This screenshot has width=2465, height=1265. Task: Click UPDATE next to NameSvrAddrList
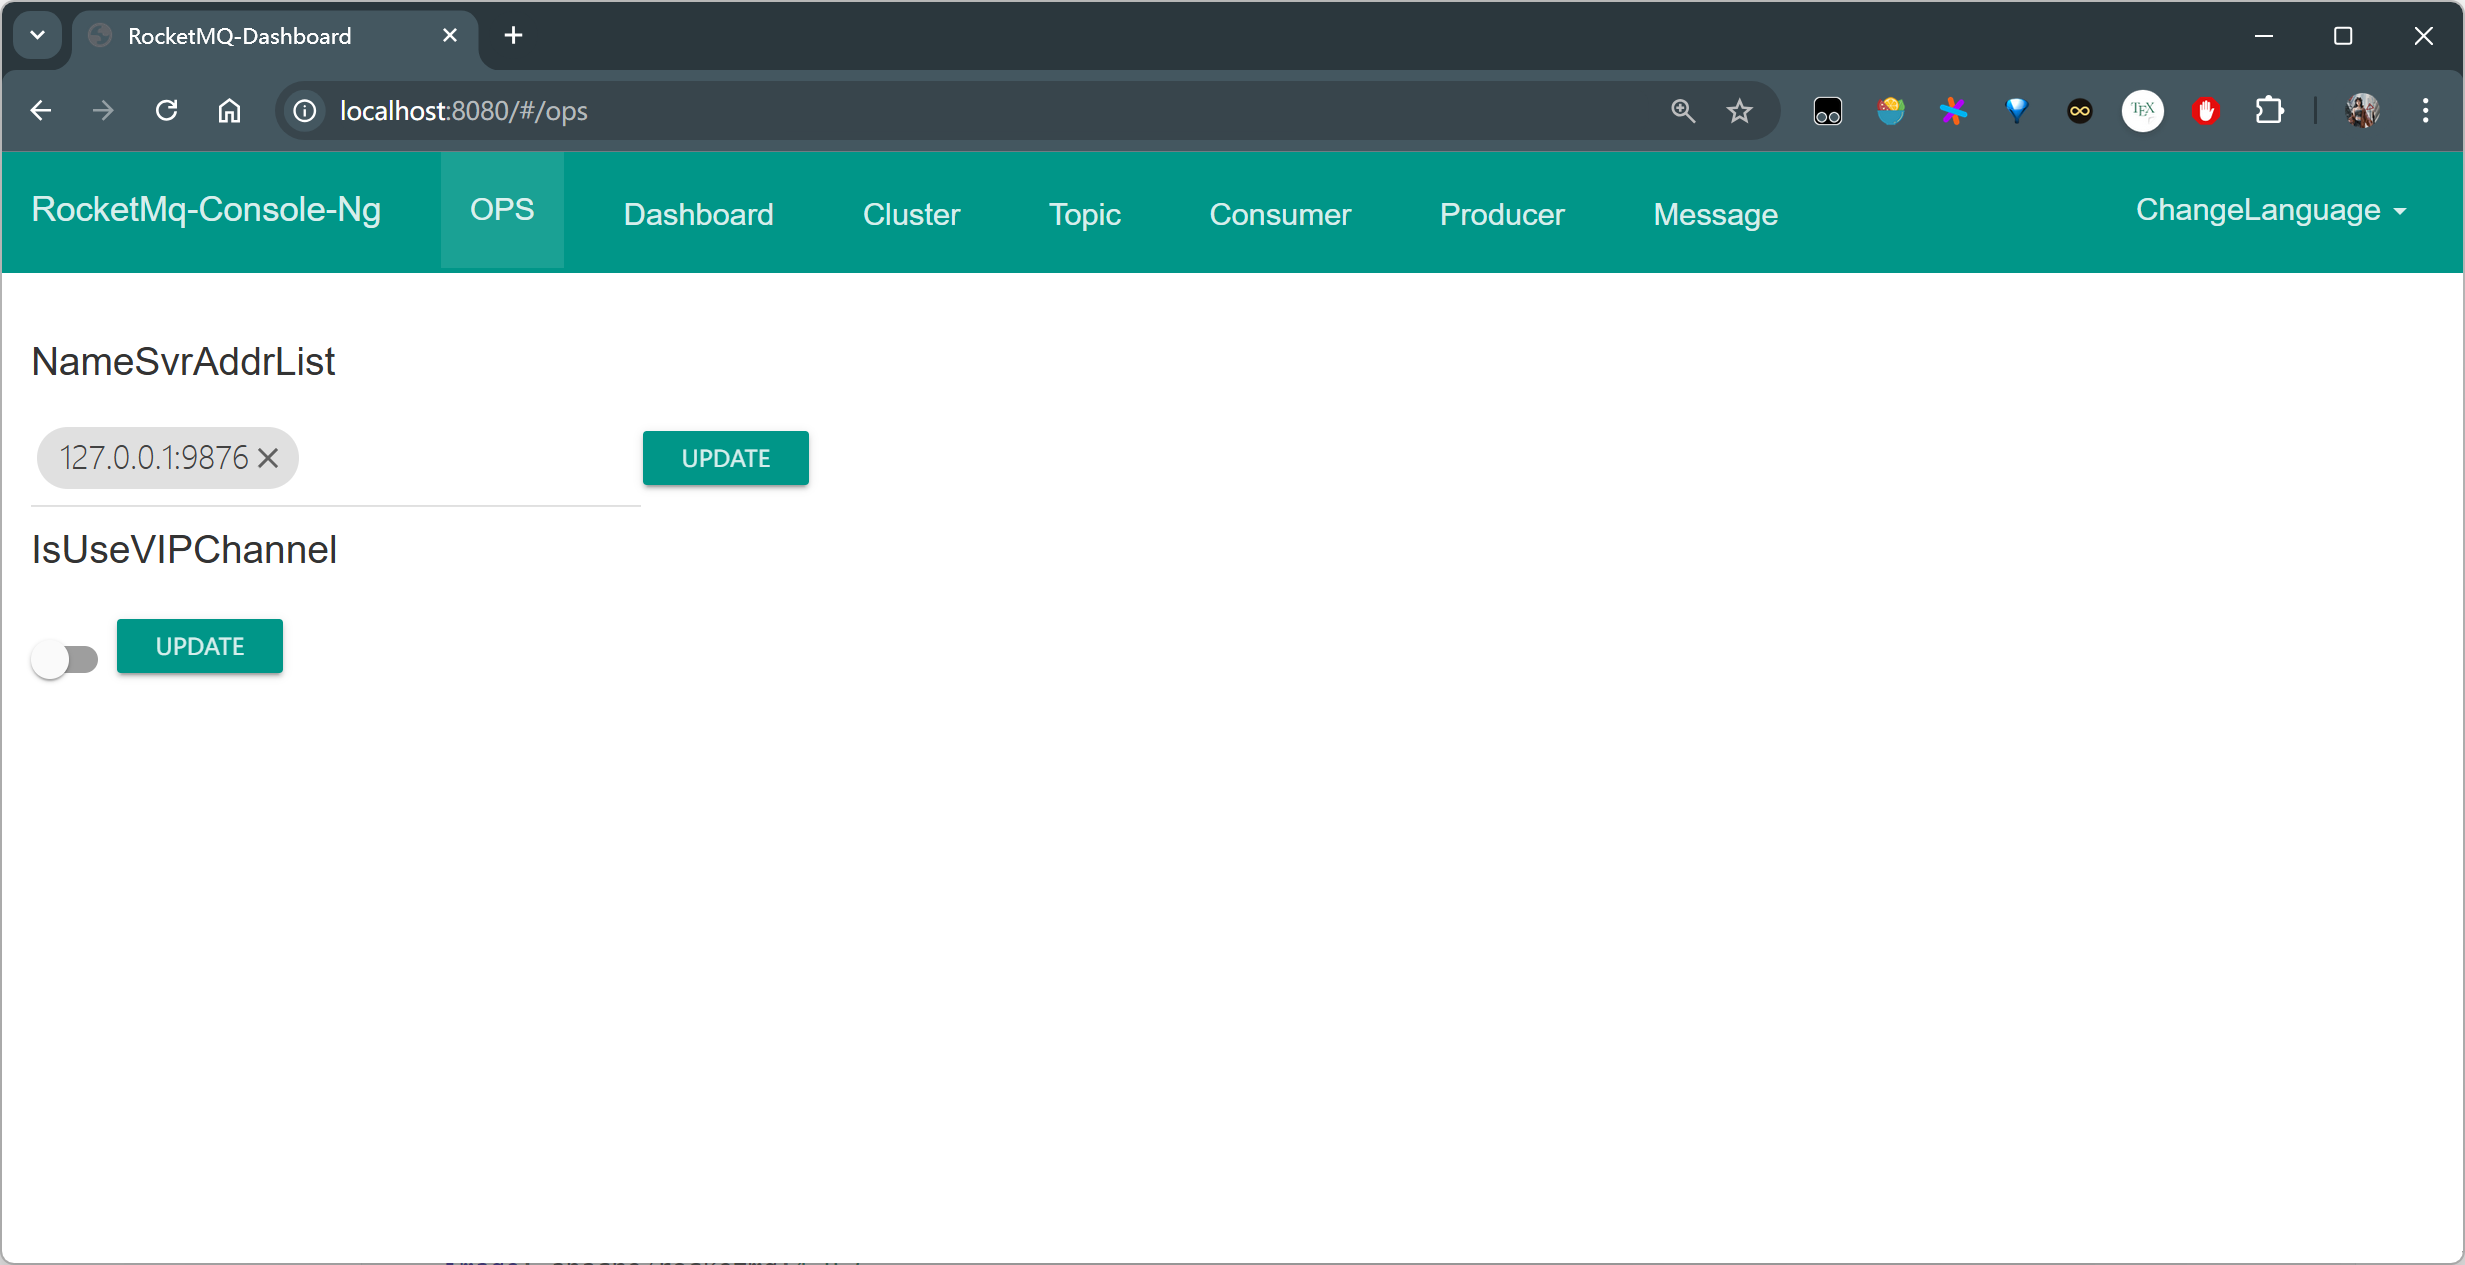(x=726, y=458)
